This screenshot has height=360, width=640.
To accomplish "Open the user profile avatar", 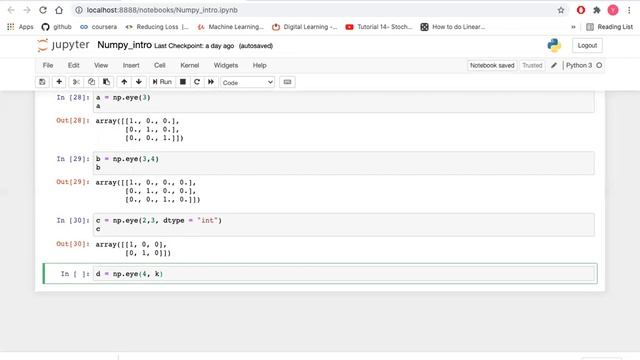I will pyautogui.click(x=613, y=10).
